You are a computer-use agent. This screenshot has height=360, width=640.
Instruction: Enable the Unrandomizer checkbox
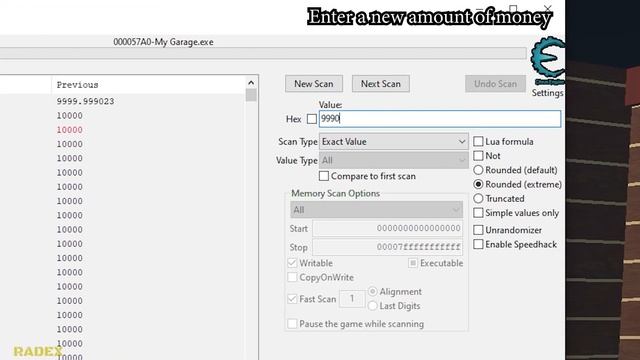[478, 230]
